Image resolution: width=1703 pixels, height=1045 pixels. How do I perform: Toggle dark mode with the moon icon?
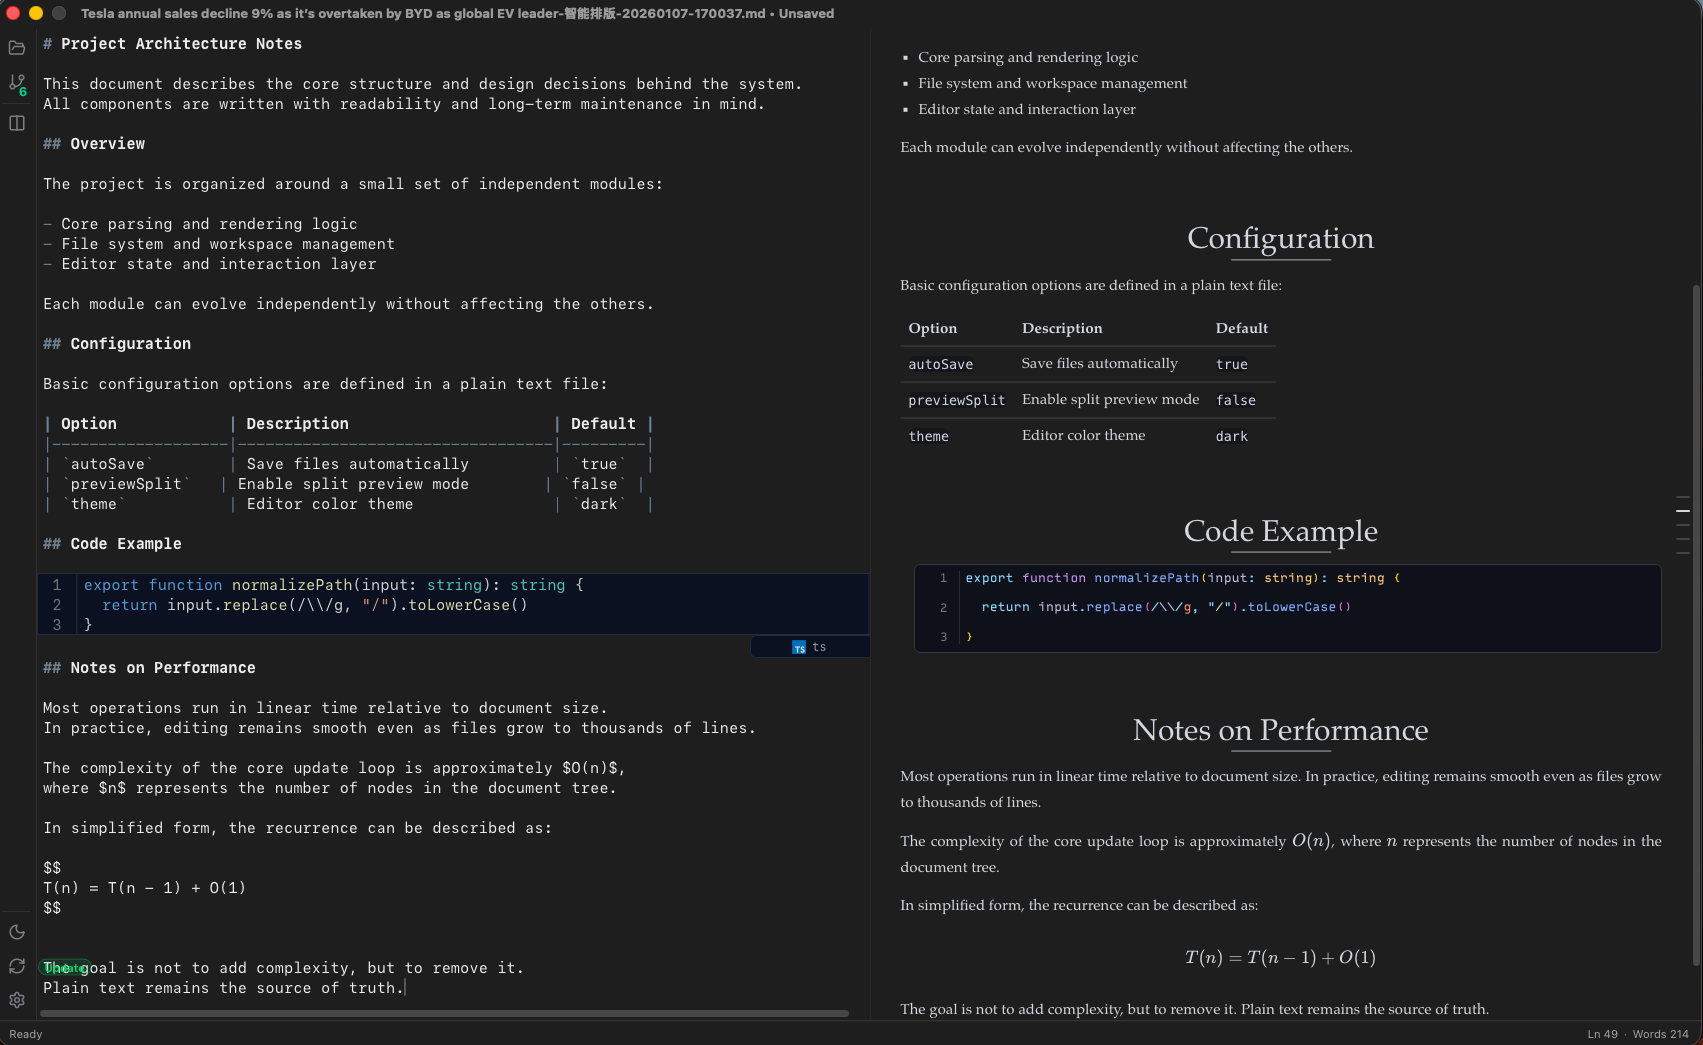[x=16, y=932]
